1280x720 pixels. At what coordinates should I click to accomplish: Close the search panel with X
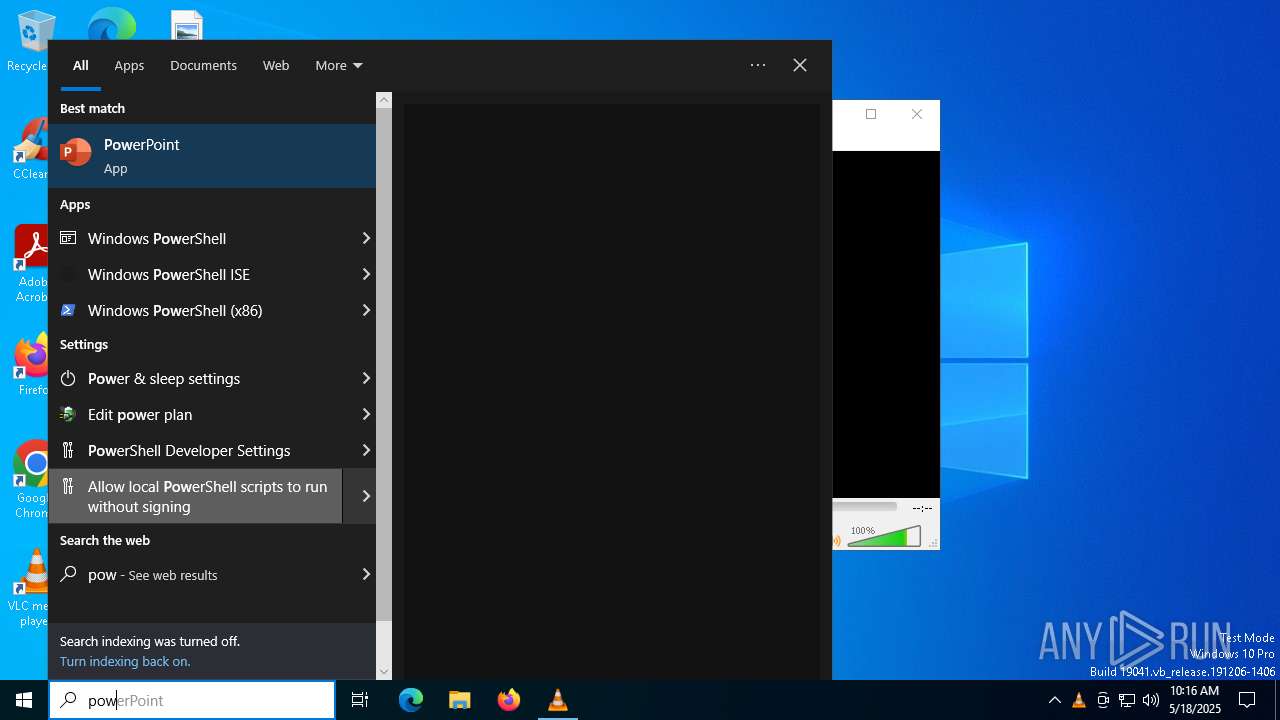click(800, 65)
